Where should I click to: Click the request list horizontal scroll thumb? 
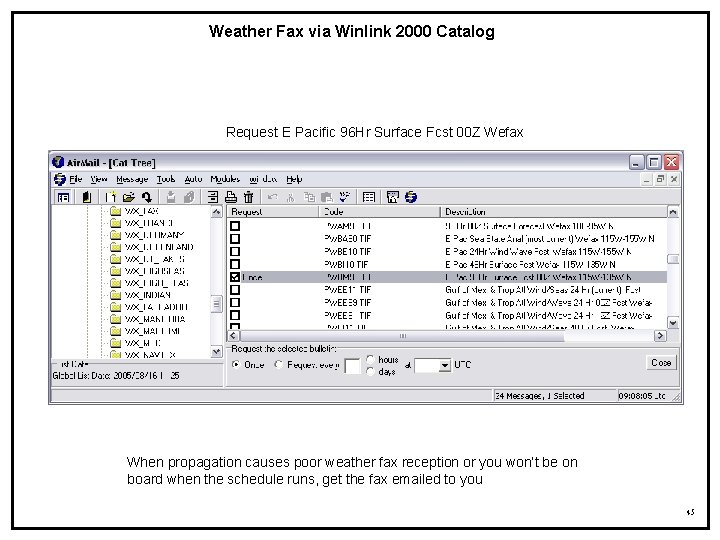tap(402, 336)
